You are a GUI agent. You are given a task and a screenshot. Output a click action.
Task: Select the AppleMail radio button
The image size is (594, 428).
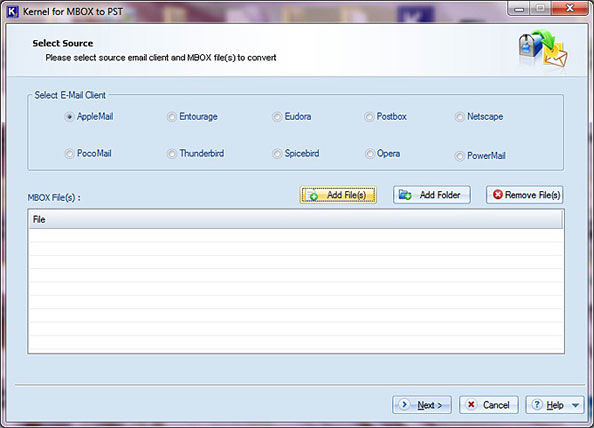(x=69, y=117)
